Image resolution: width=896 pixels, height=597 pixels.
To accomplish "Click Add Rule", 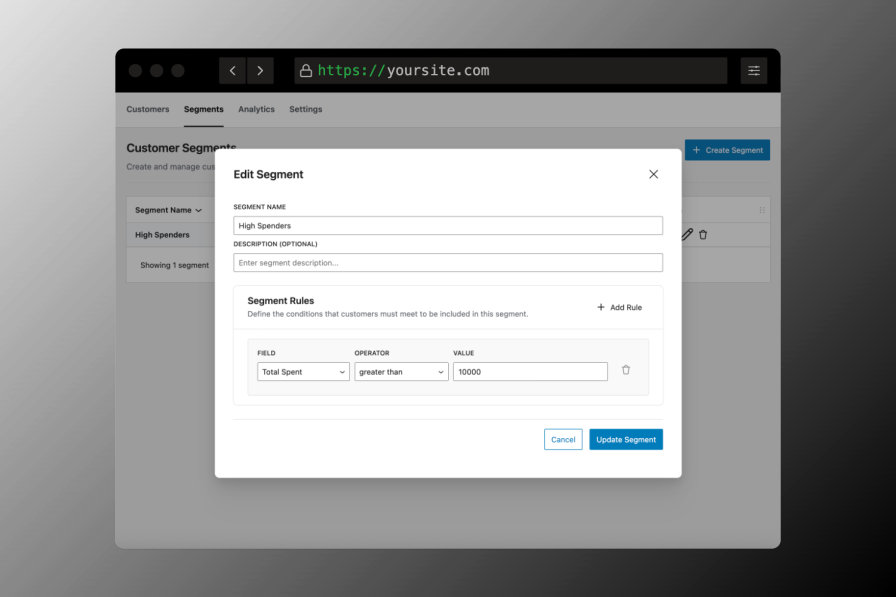I will pyautogui.click(x=619, y=307).
